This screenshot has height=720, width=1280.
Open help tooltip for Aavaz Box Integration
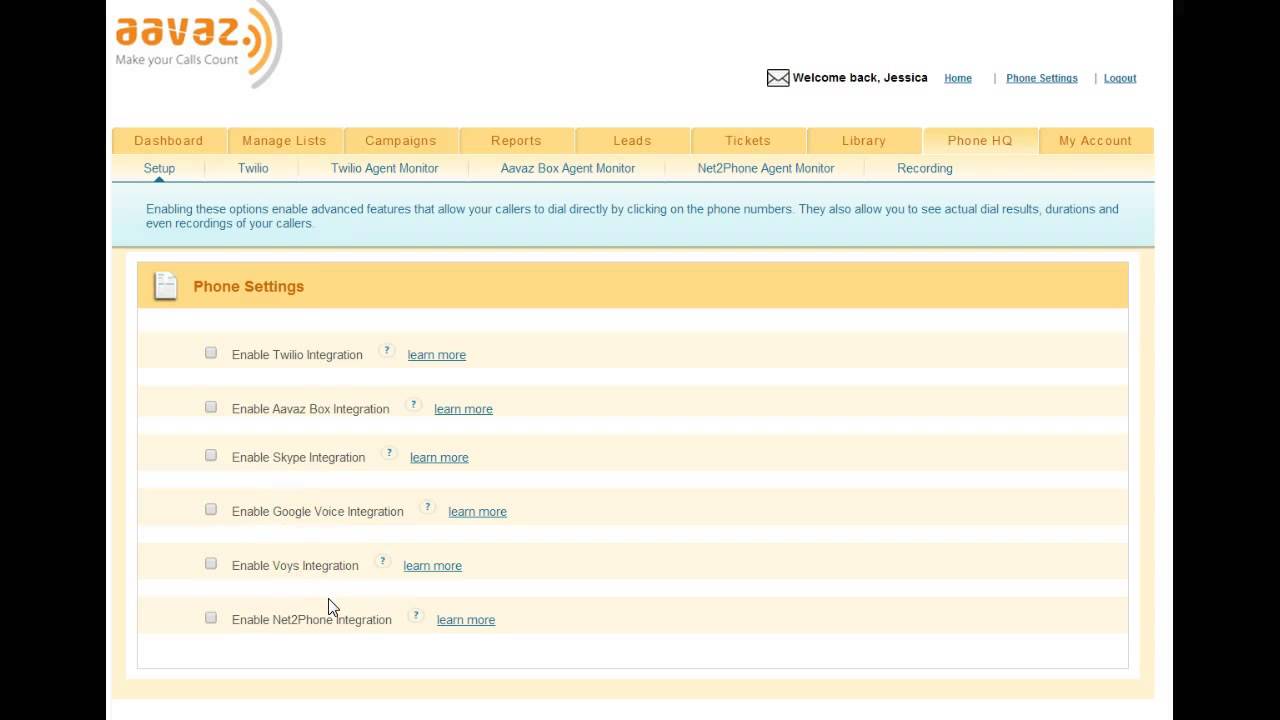point(413,405)
